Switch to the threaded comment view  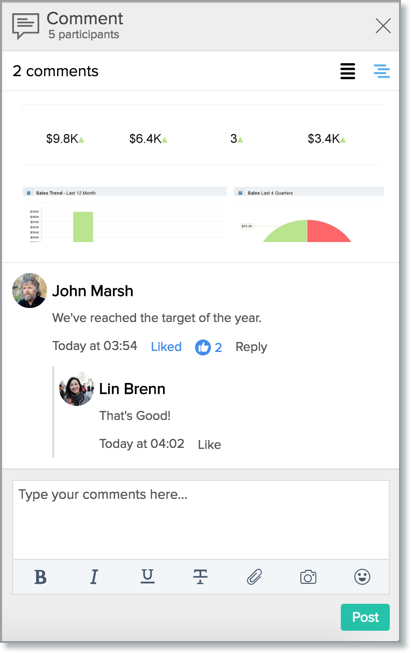pyautogui.click(x=381, y=71)
